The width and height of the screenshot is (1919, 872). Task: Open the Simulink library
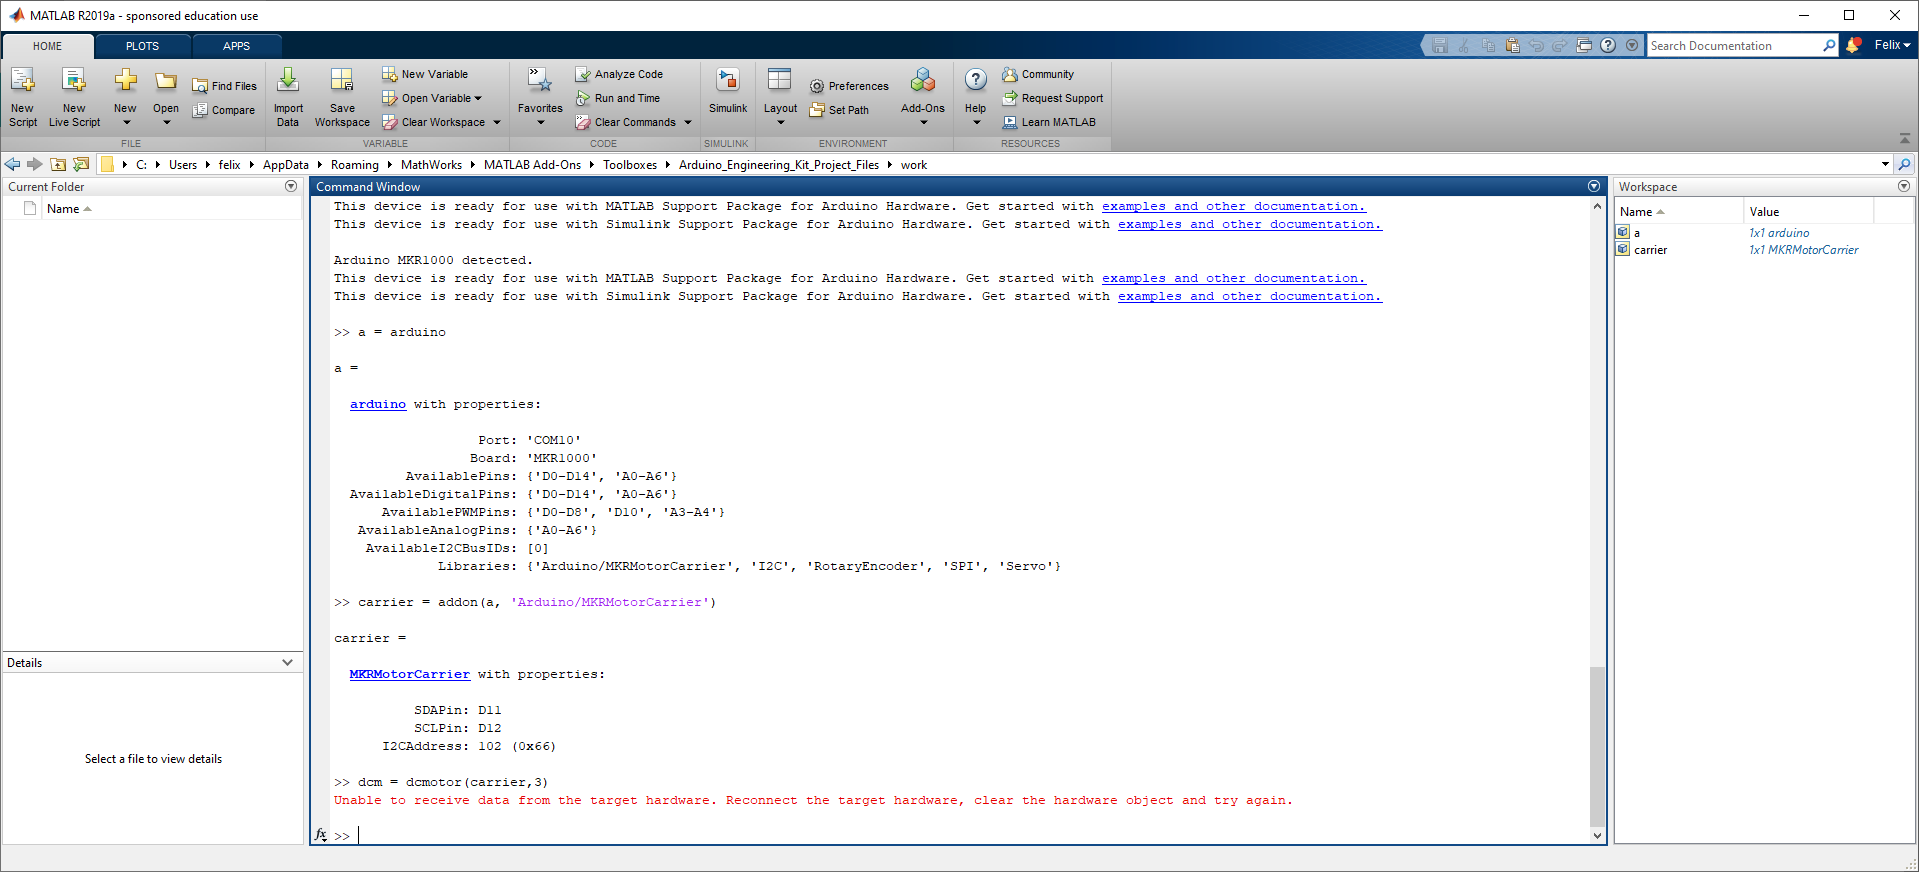click(x=728, y=91)
